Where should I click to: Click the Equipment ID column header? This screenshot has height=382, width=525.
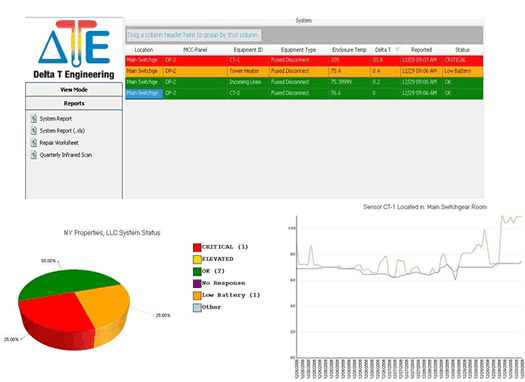coord(248,50)
